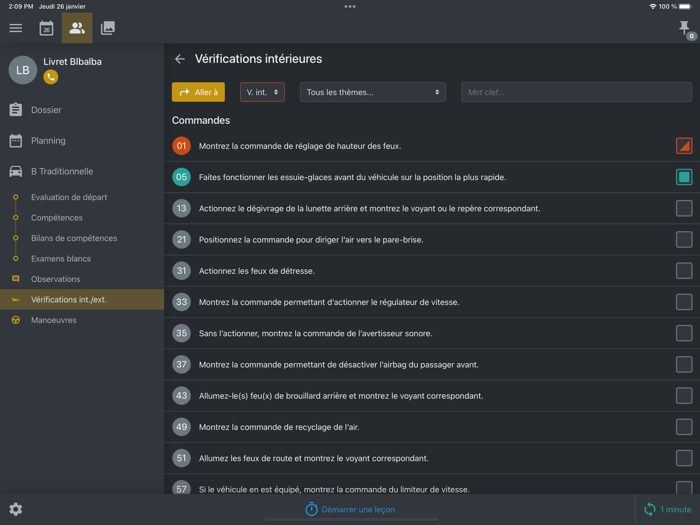Screen dimensions: 700x525
Task: Check the high beams question box
Action: [x=684, y=458]
